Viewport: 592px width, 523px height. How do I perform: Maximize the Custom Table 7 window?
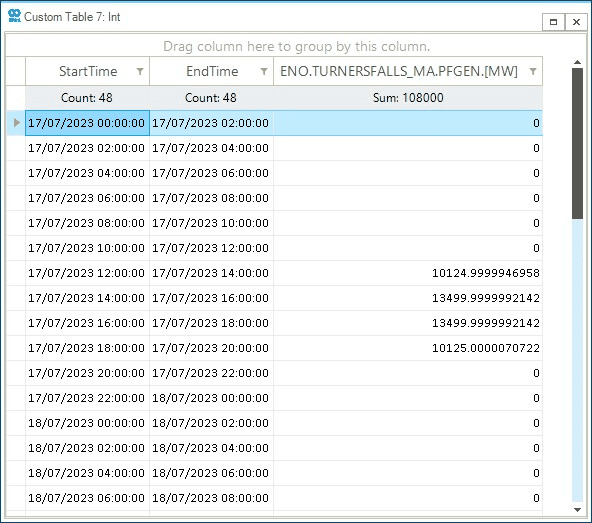point(553,22)
